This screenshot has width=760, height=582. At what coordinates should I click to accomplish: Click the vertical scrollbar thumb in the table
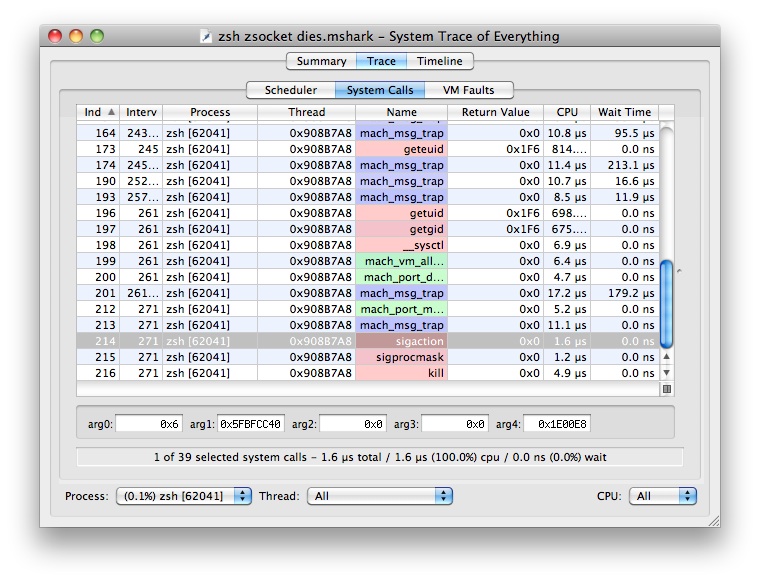666,304
